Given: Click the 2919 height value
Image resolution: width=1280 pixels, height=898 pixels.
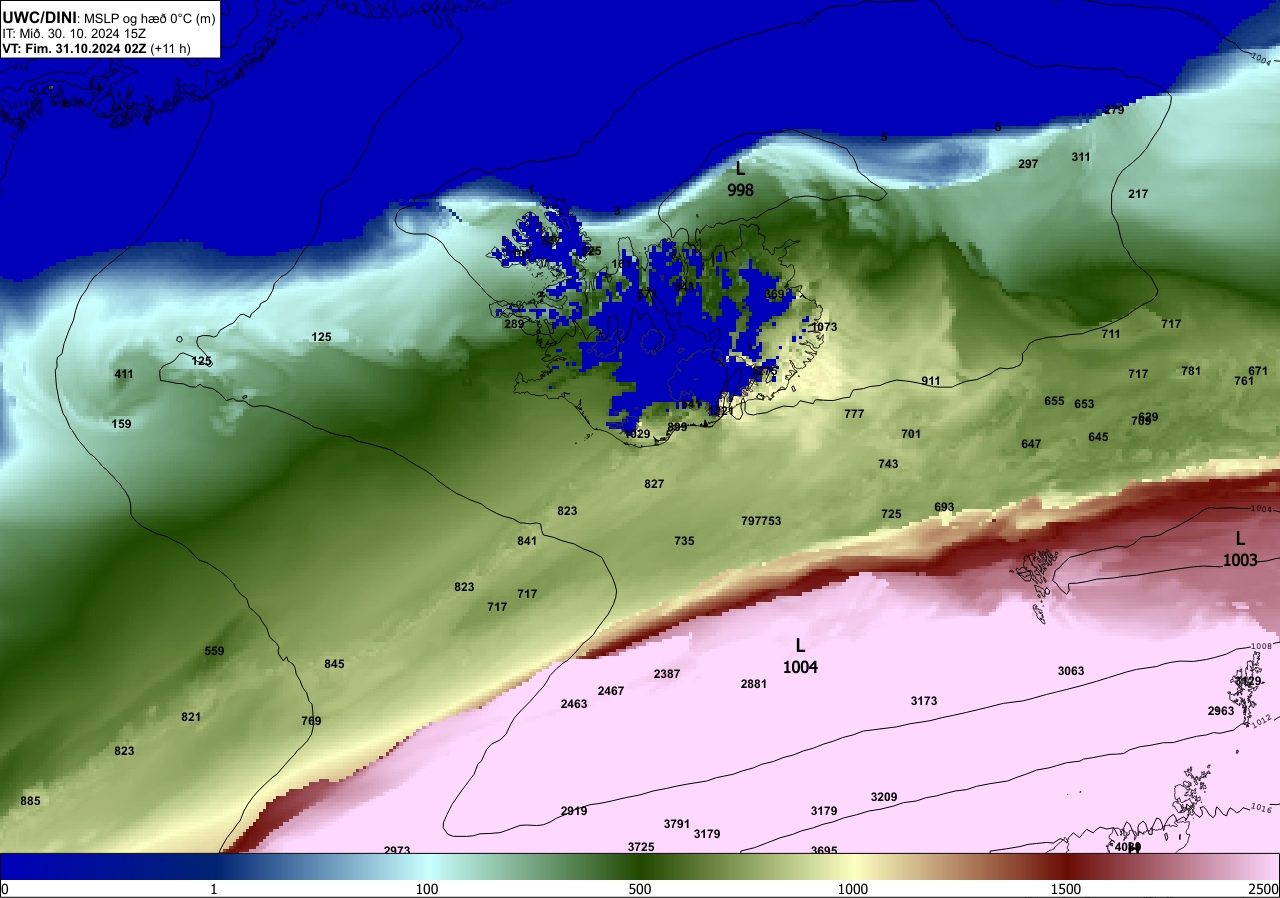Looking at the screenshot, I should [574, 811].
